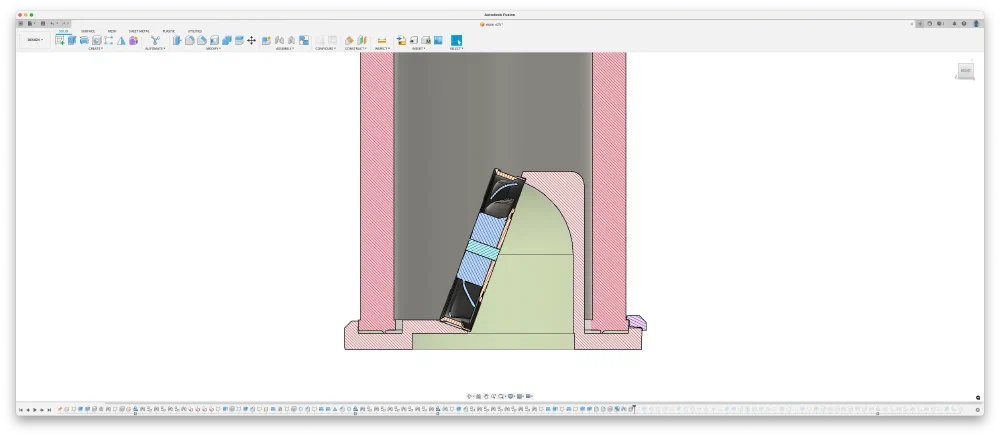Click the Offset Plane construct icon
Image resolution: width=1000 pixels, height=437 pixels.
click(x=349, y=40)
